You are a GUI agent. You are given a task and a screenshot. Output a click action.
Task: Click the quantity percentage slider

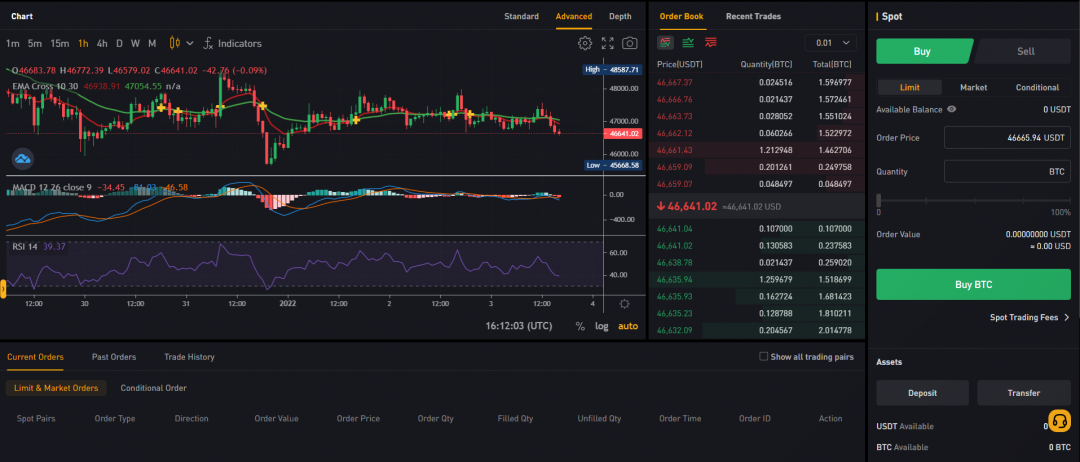[973, 200]
